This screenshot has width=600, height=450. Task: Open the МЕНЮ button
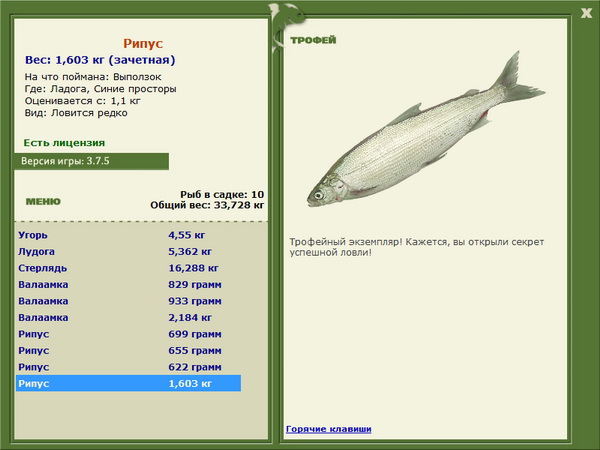(x=43, y=202)
